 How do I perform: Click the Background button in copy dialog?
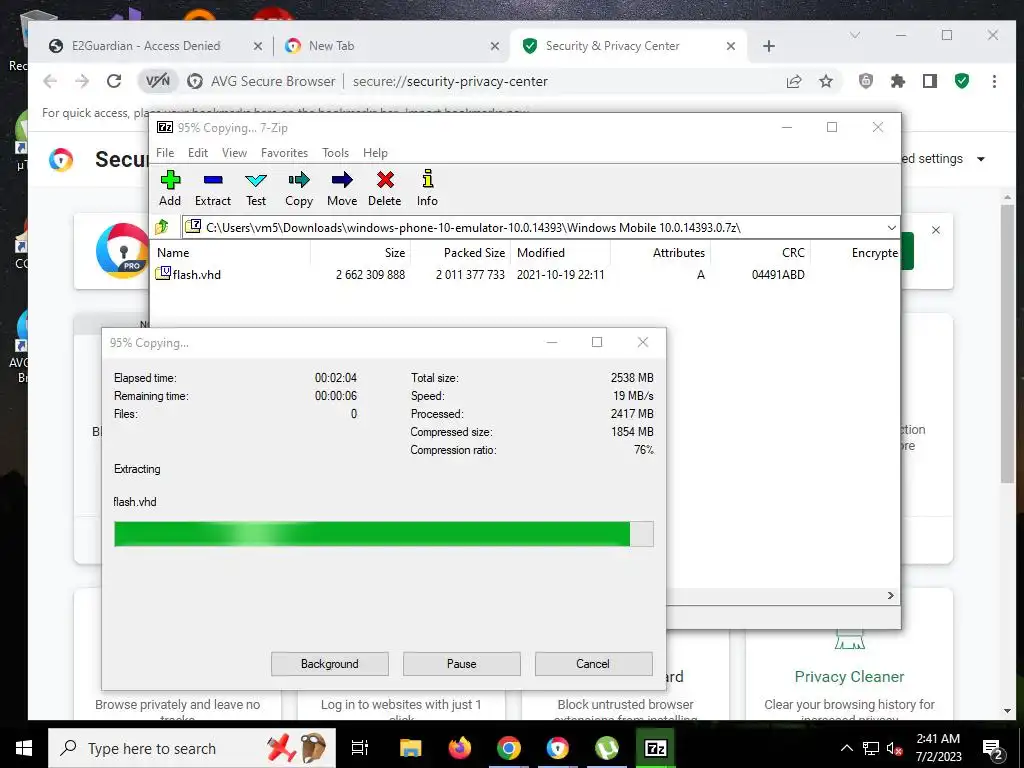coord(330,664)
